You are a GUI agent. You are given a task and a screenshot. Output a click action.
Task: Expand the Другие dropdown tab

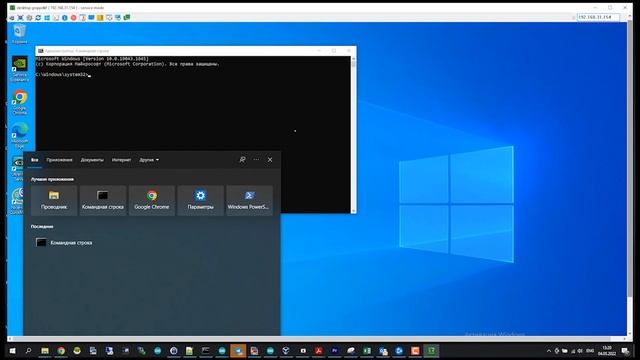[149, 160]
